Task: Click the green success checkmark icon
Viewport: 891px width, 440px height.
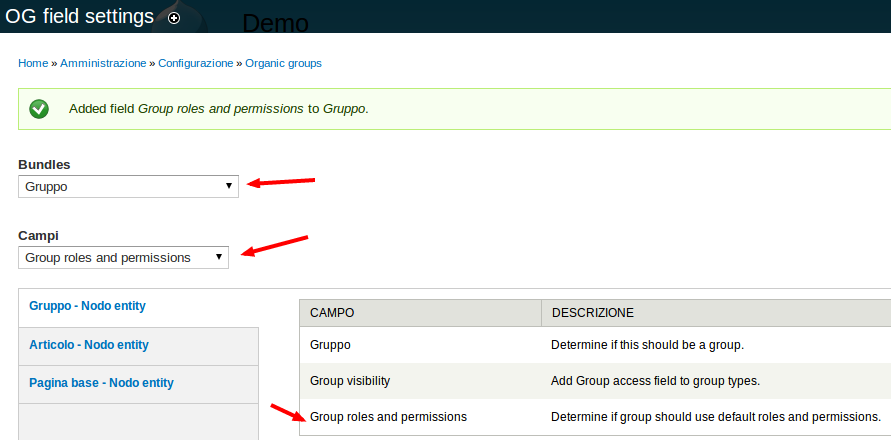Action: point(39,108)
